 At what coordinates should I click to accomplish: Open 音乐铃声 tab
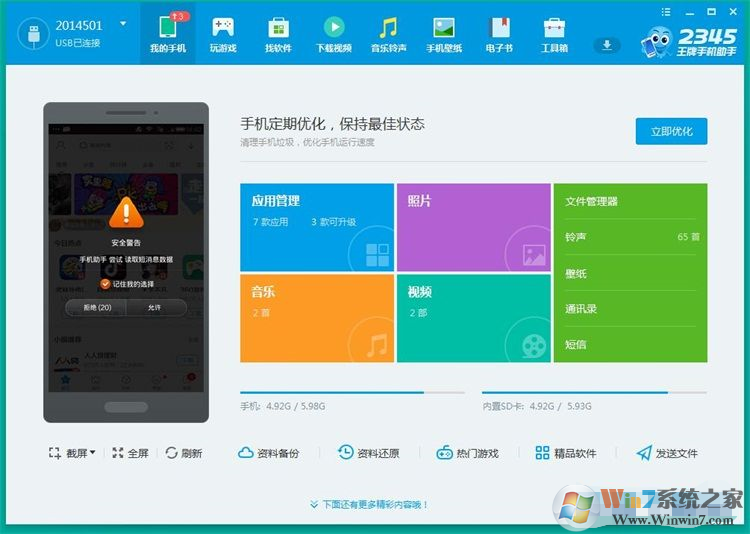click(x=388, y=33)
